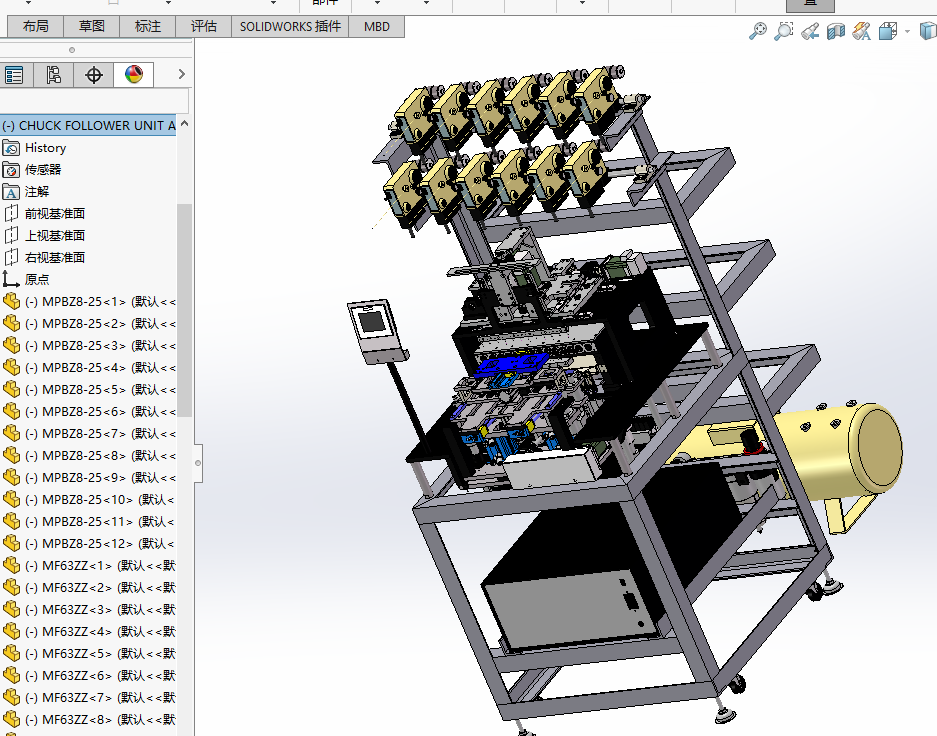The height and width of the screenshot is (736, 937).
Task: Click the Zoom to Fit magnifier icon
Action: (758, 30)
